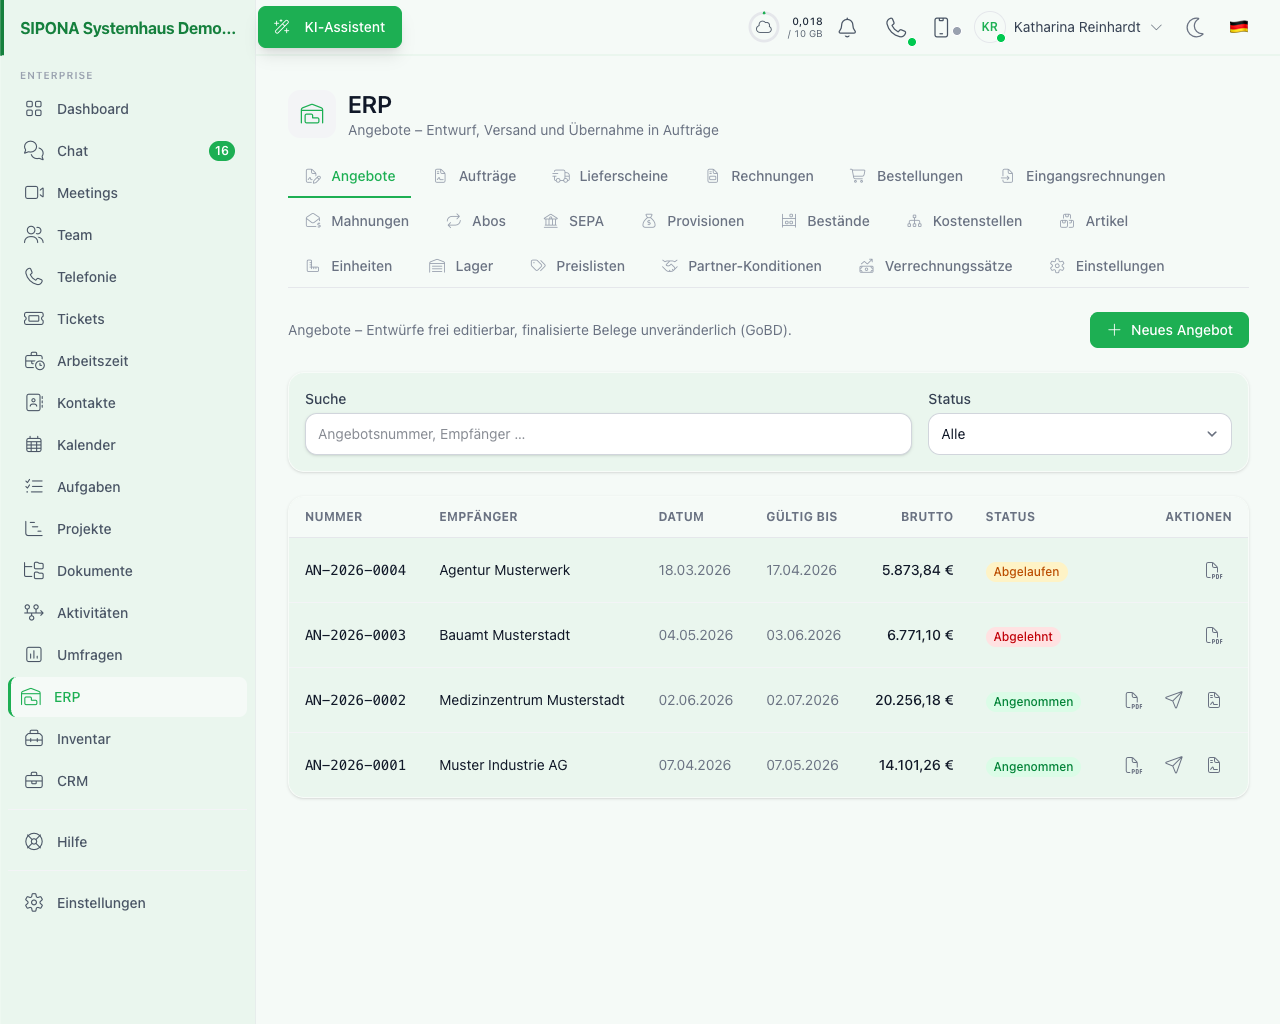This screenshot has height=1024, width=1280.
Task: Open the Hilfe help page
Action: [128, 842]
